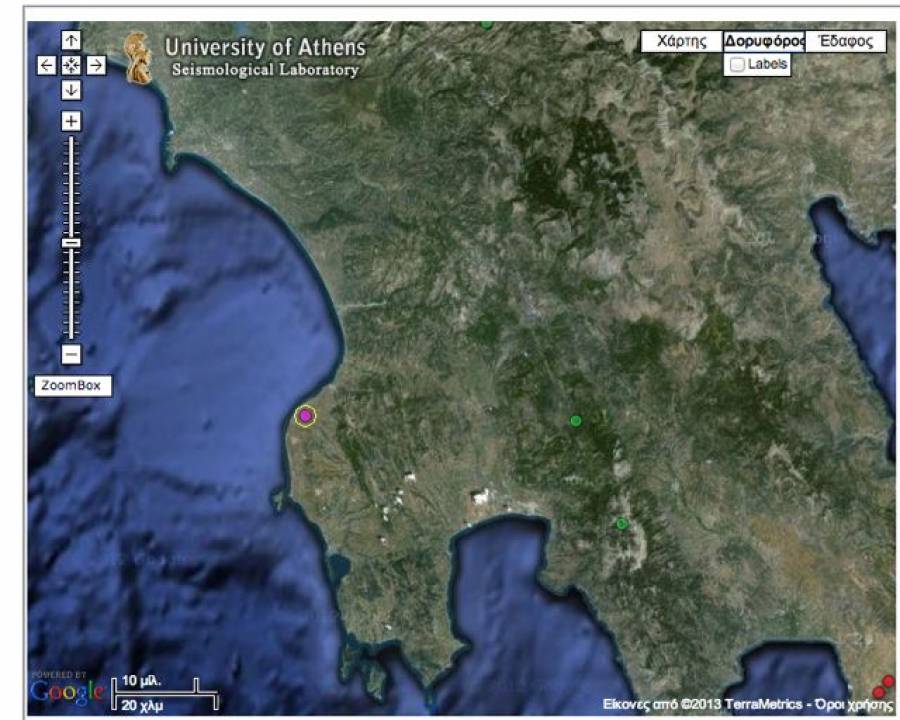Pan the map right with arrow
This screenshot has width=900, height=720.
pyautogui.click(x=96, y=65)
